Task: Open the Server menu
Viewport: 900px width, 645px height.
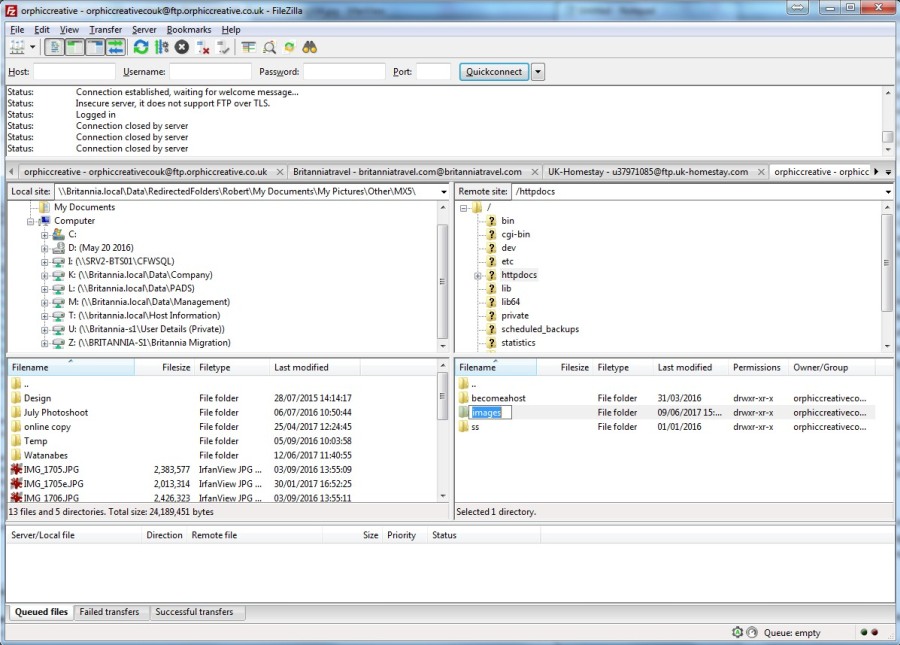Action: click(x=144, y=30)
